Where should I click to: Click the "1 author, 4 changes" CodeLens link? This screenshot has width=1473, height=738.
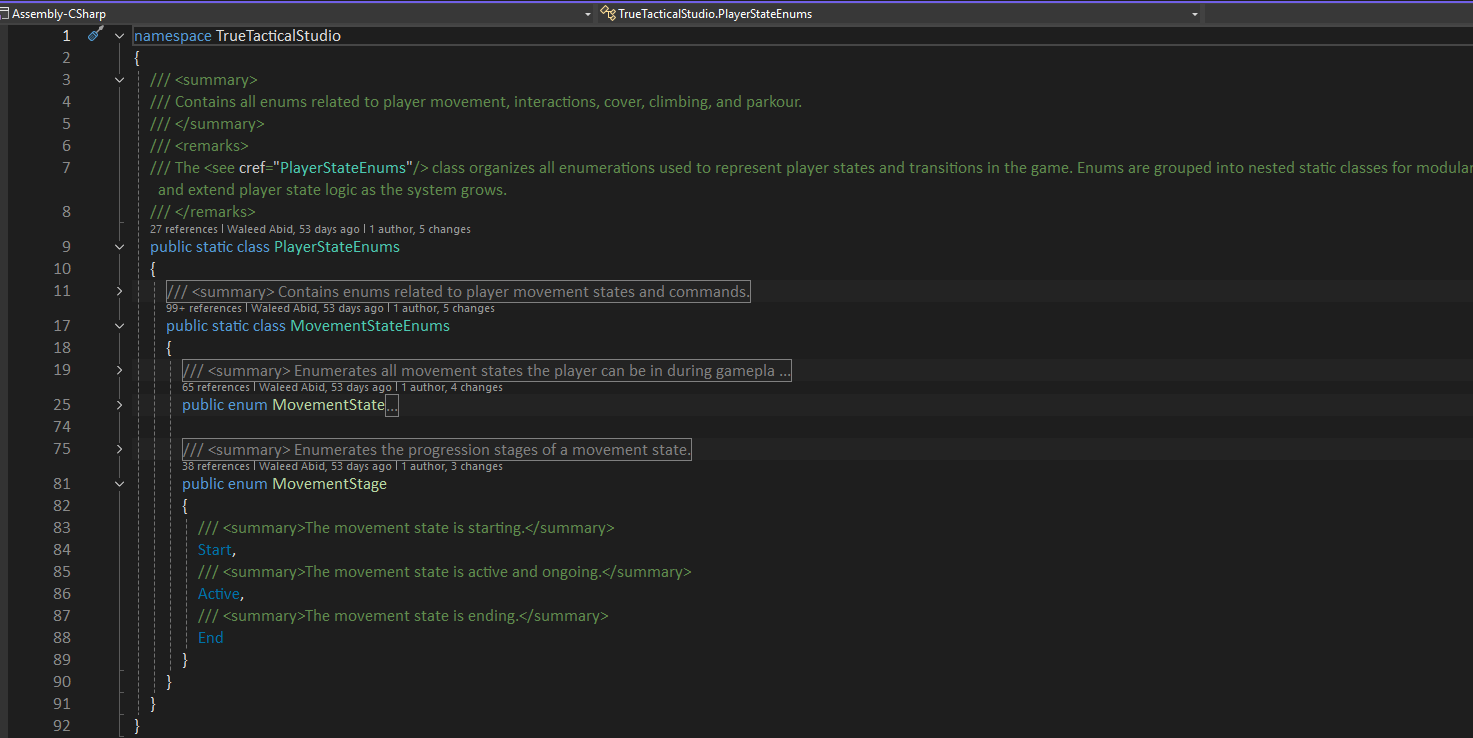tap(452, 387)
